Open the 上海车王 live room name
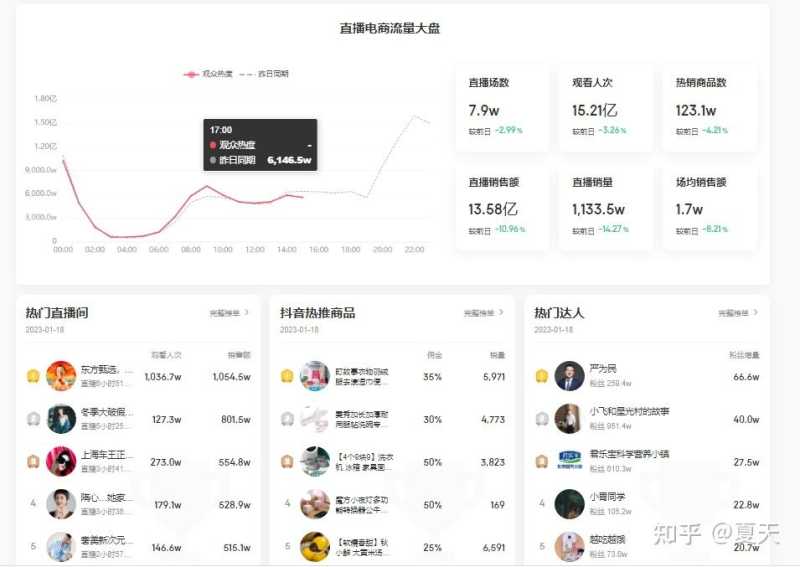Image resolution: width=800 pixels, height=567 pixels. tap(107, 455)
